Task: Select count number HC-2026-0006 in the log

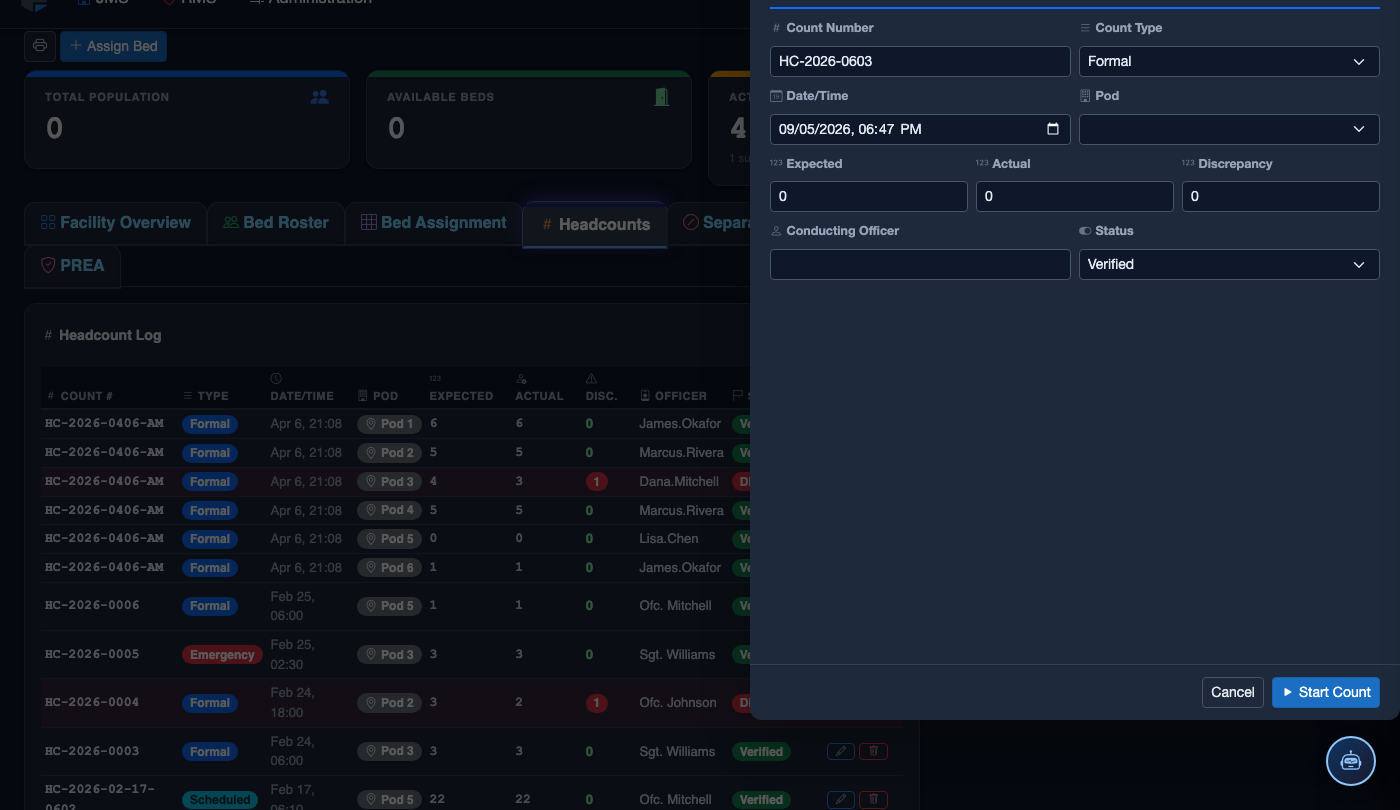Action: [93, 606]
